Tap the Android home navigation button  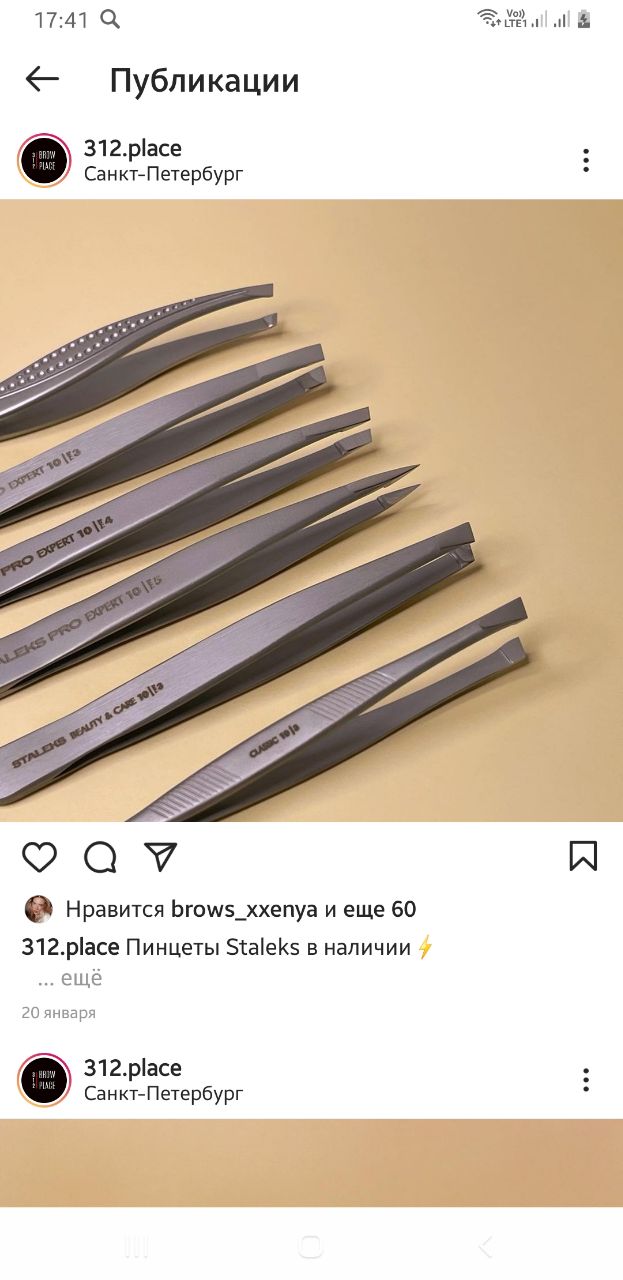311,1247
